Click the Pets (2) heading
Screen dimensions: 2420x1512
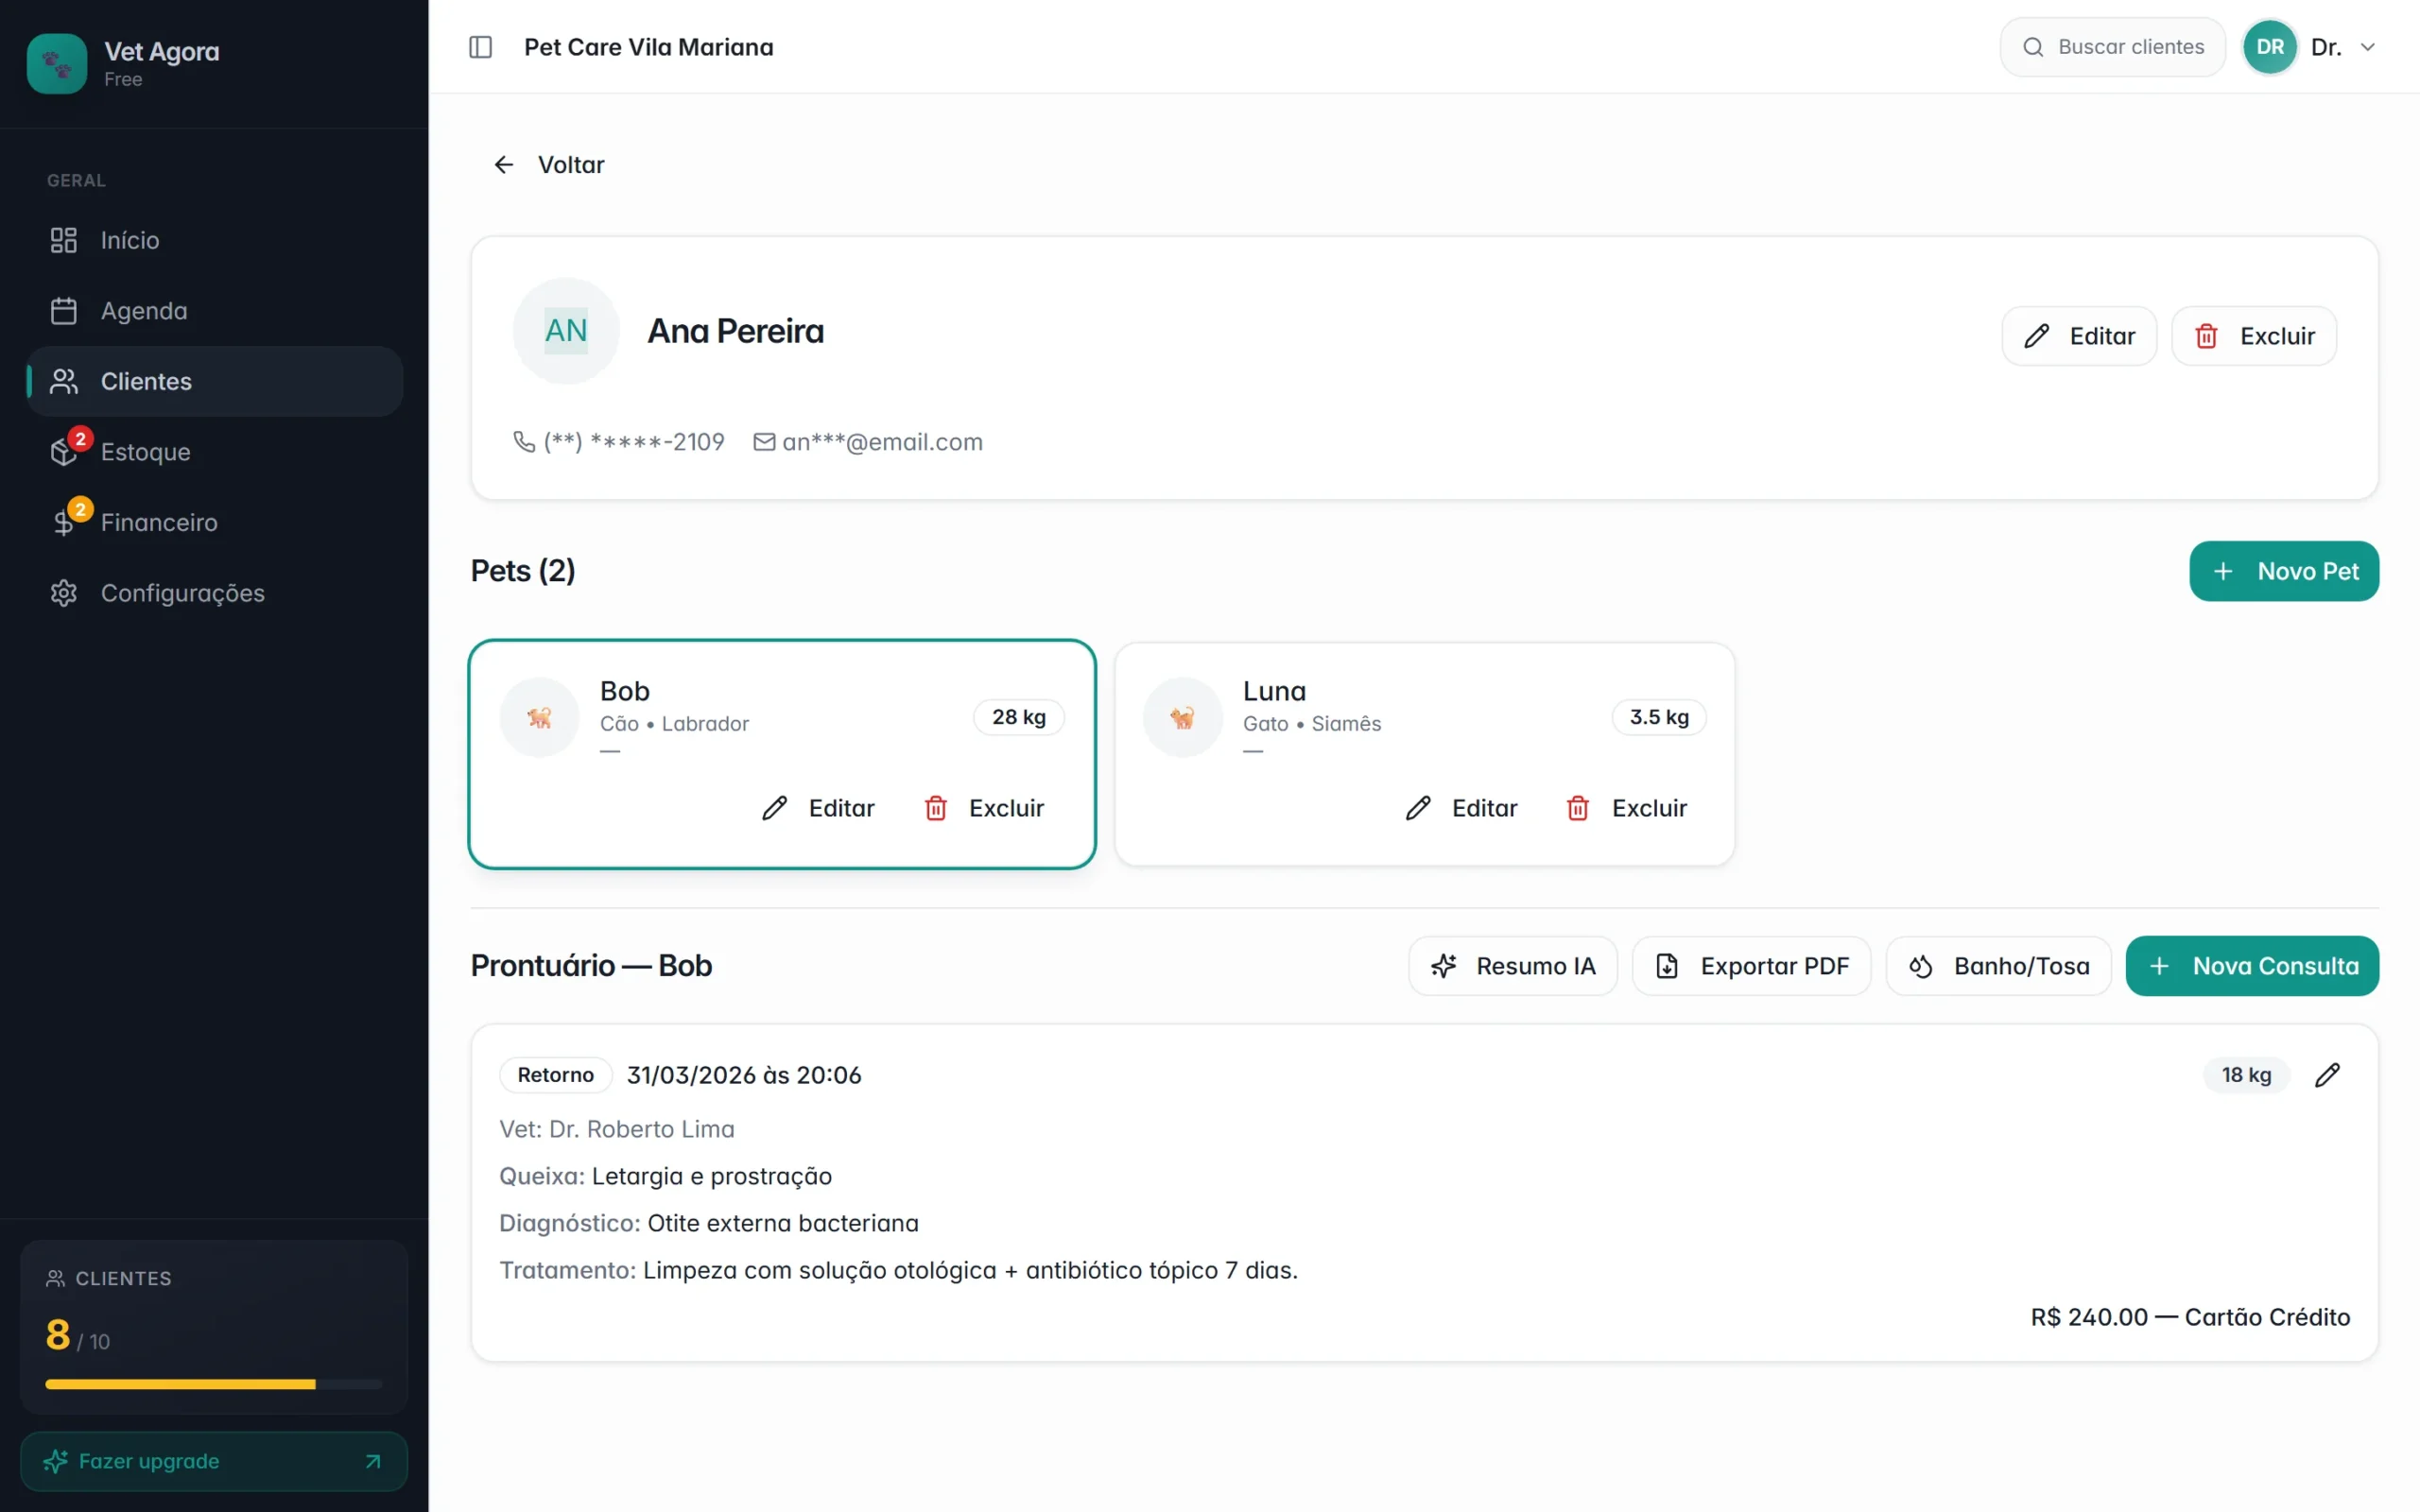tap(523, 571)
